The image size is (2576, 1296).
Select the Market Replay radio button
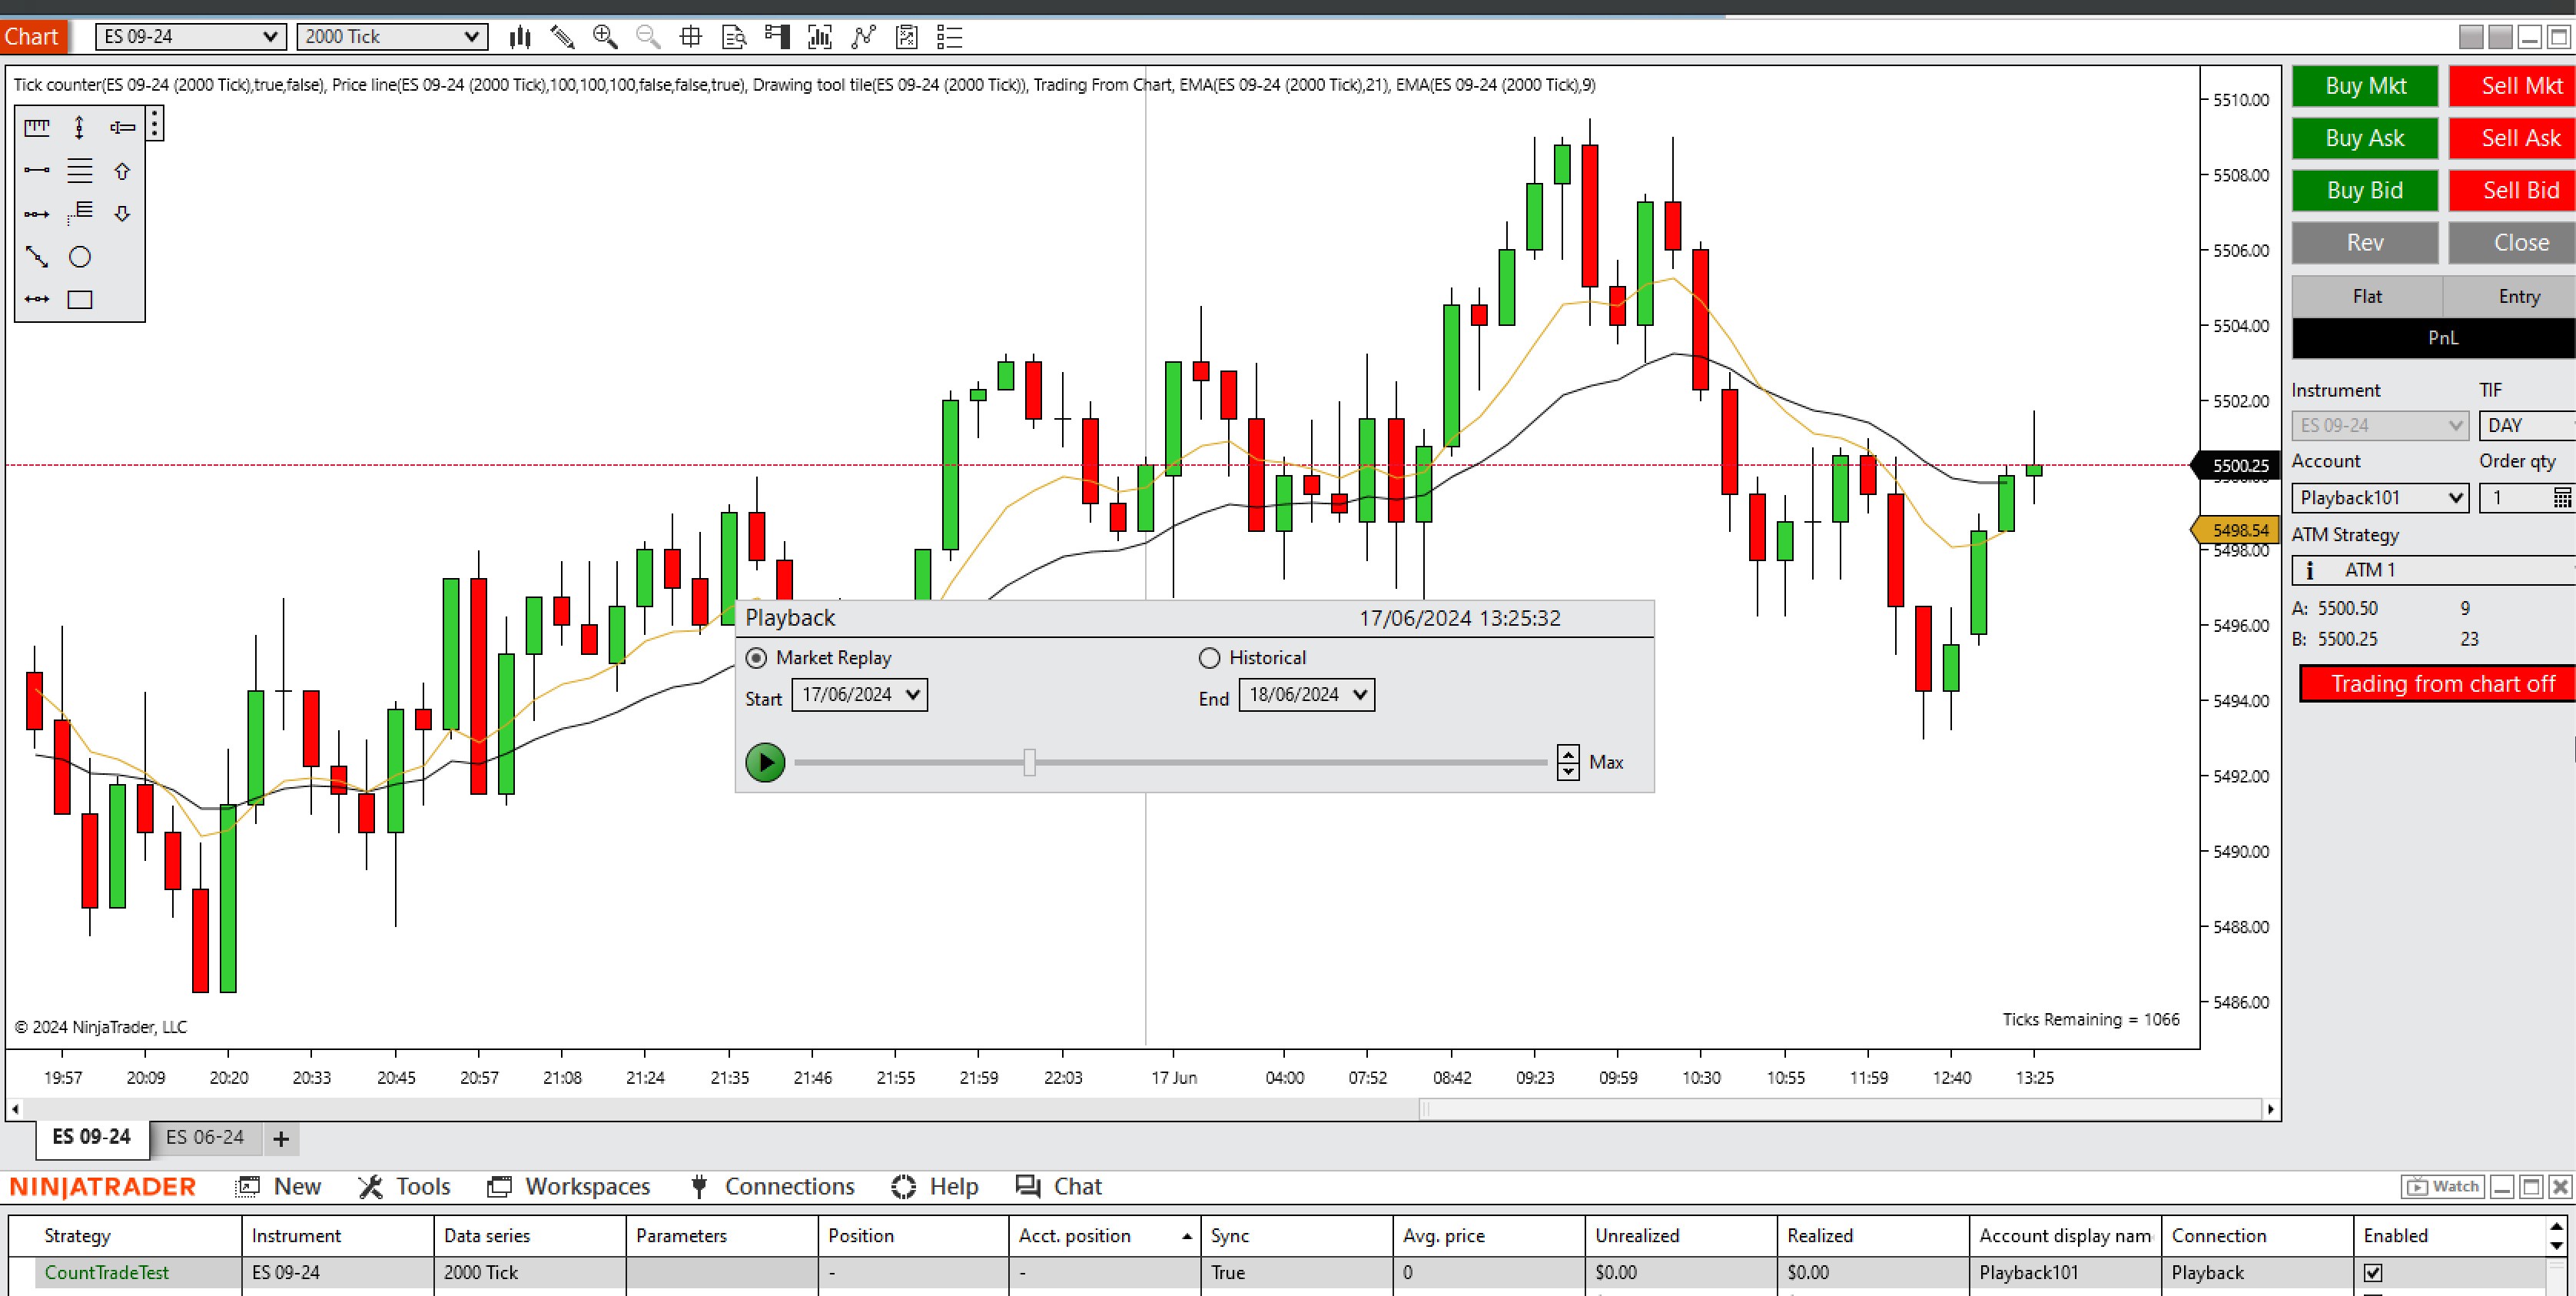756,658
